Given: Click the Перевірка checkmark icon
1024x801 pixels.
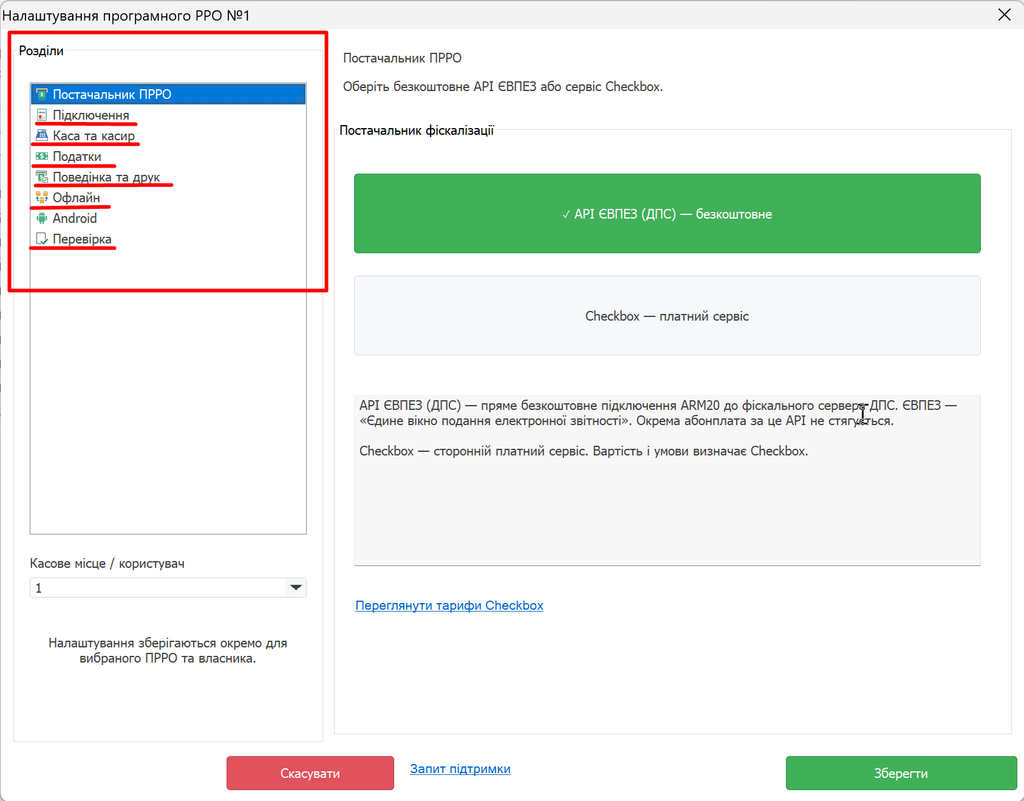Looking at the screenshot, I should 42,239.
